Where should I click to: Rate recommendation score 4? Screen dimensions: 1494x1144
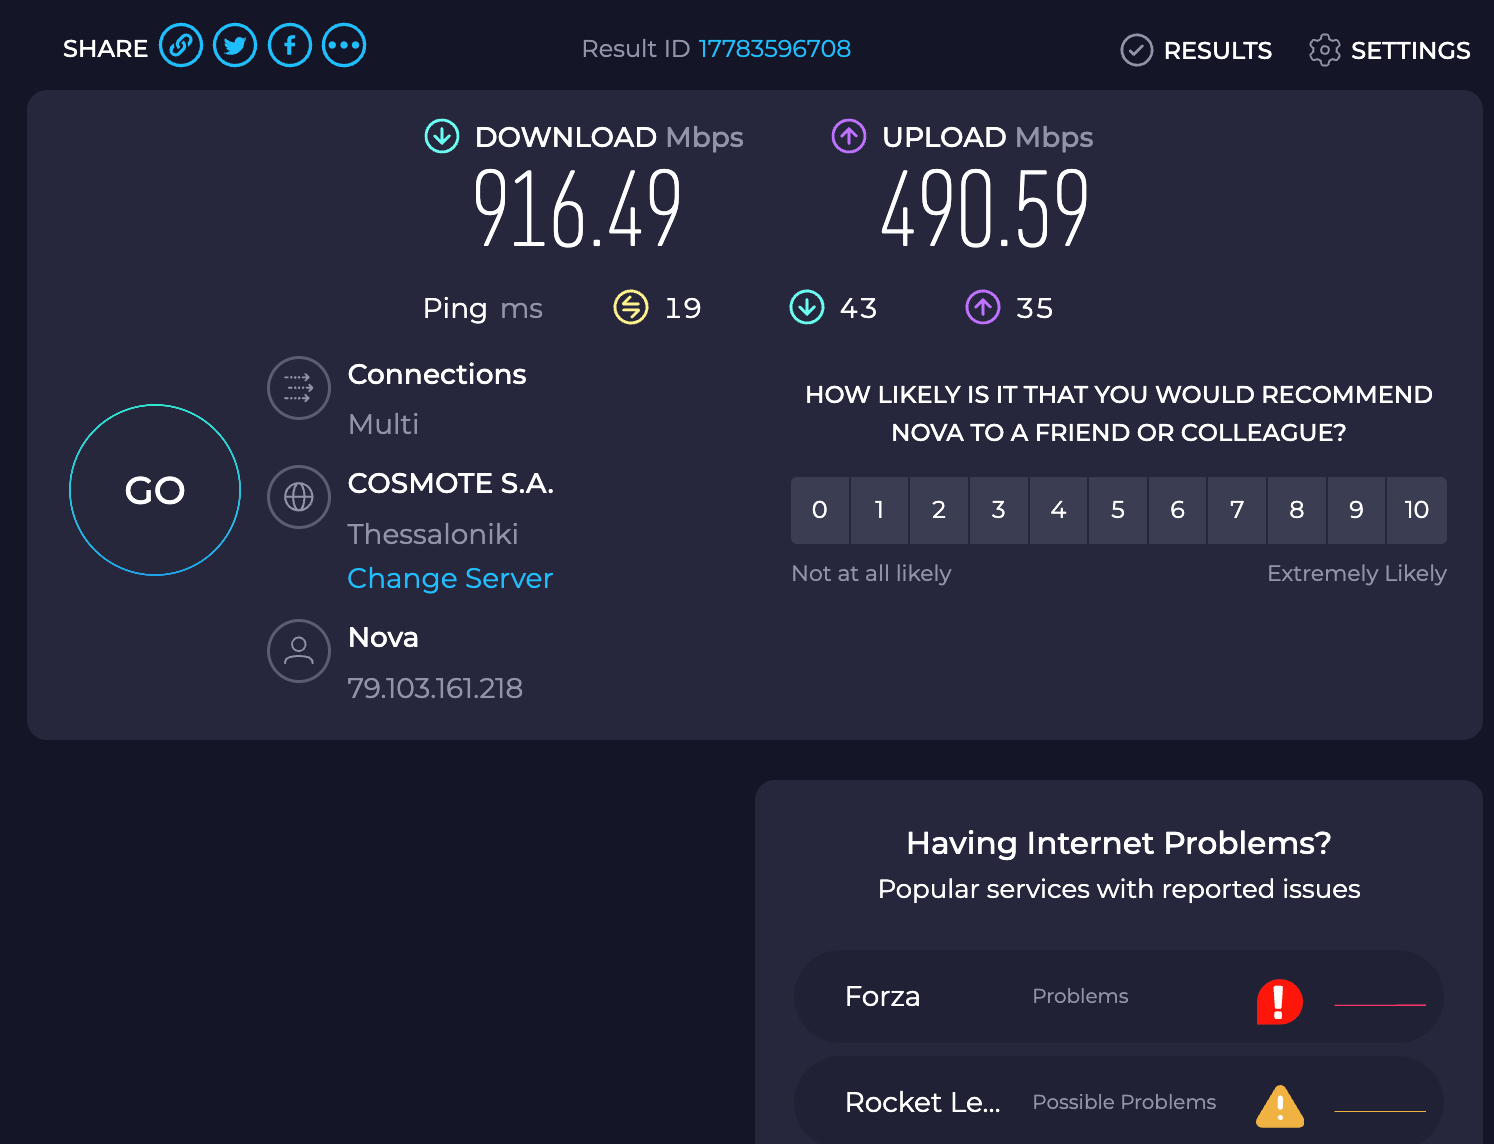point(1058,510)
